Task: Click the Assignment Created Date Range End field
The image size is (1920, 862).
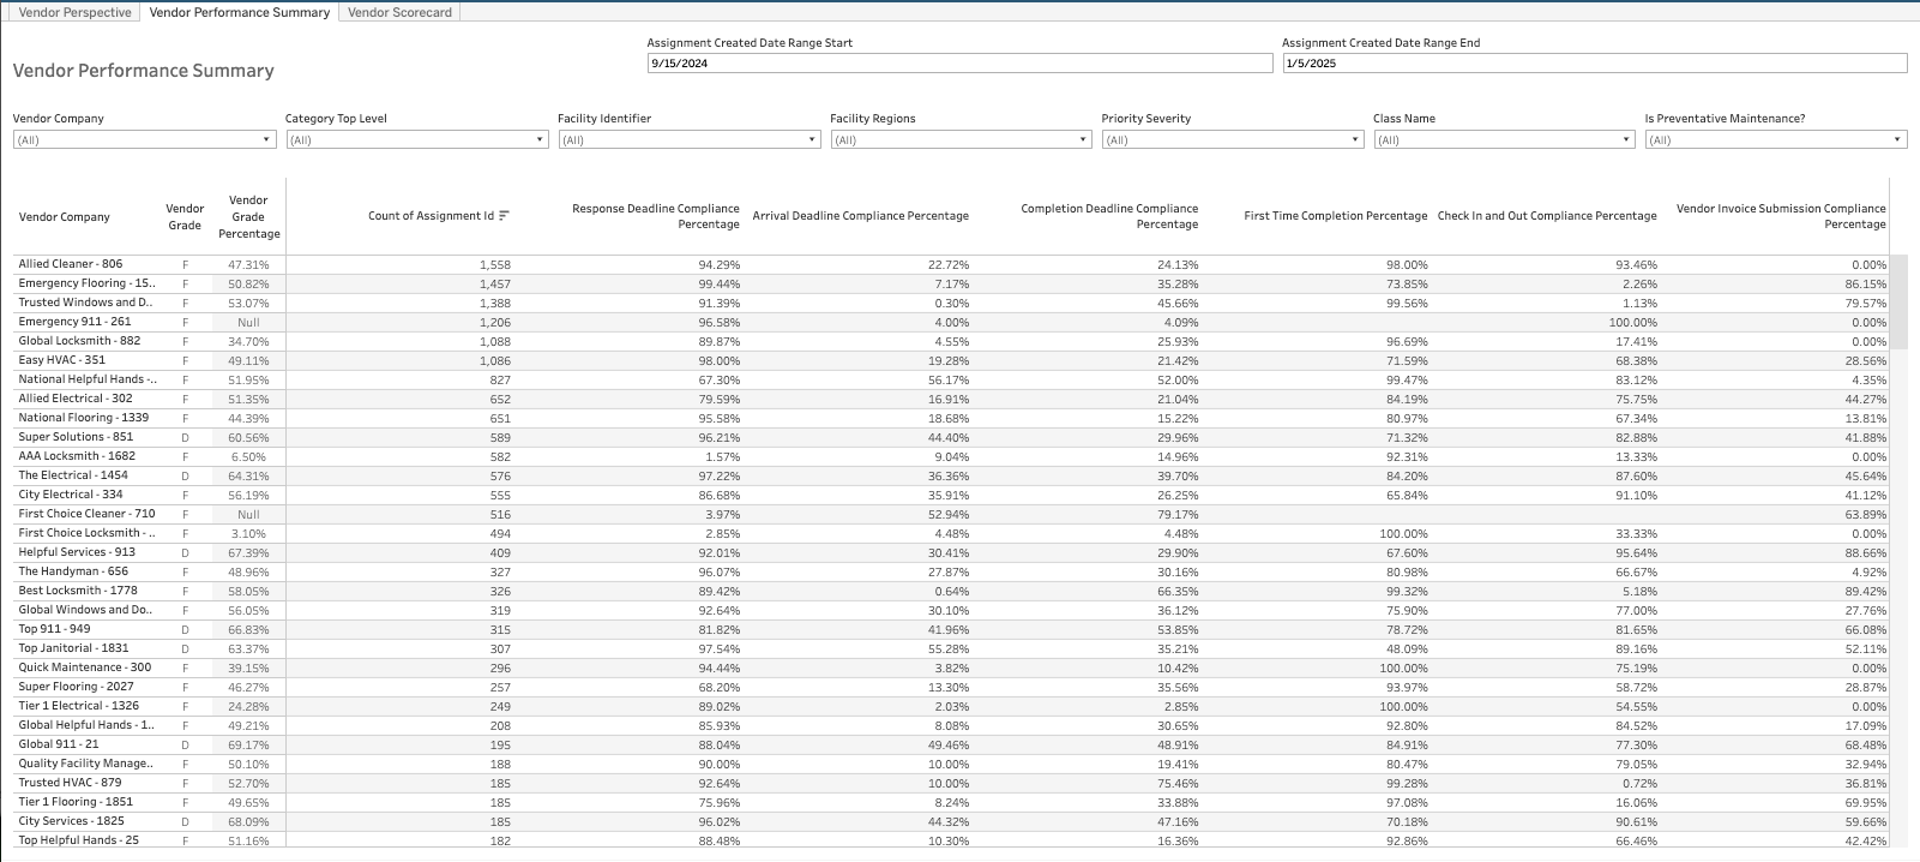Action: pyautogui.click(x=1594, y=63)
